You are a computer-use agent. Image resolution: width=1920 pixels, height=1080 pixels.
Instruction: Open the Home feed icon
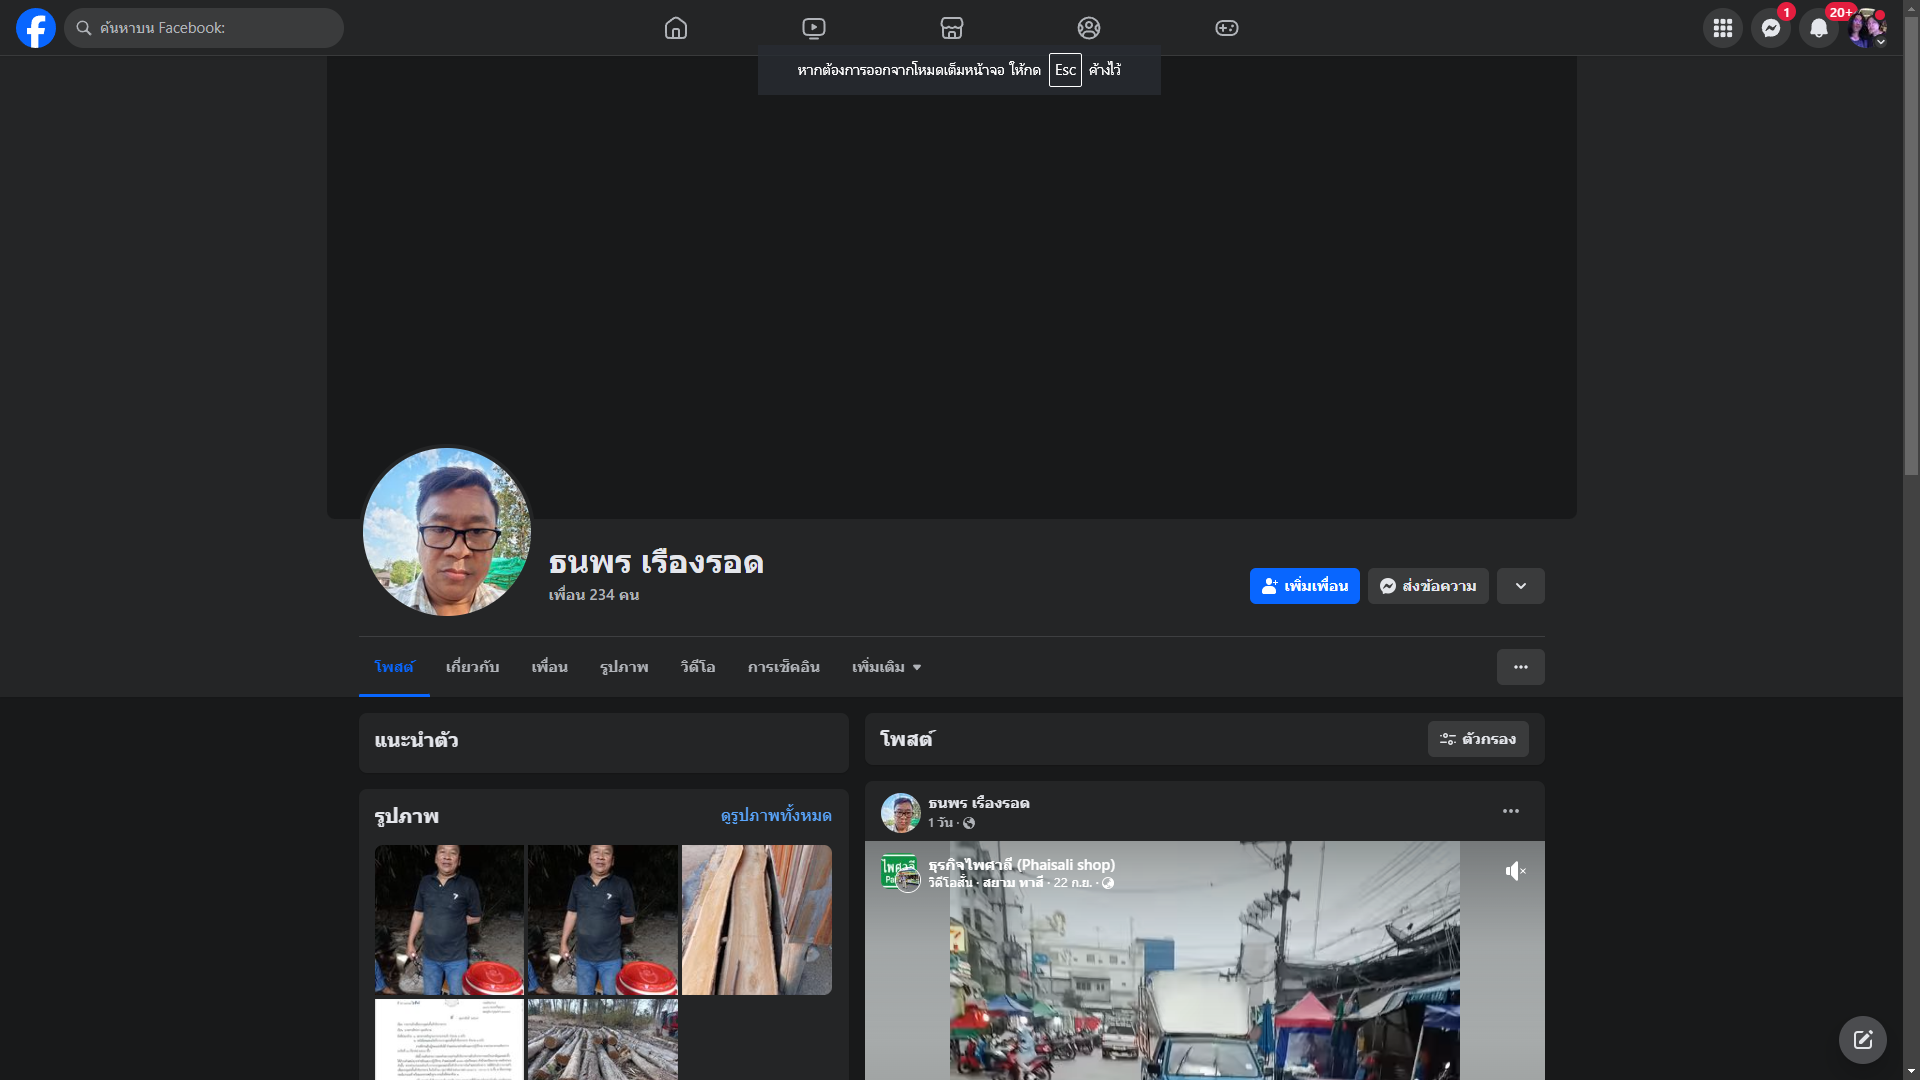coord(676,28)
